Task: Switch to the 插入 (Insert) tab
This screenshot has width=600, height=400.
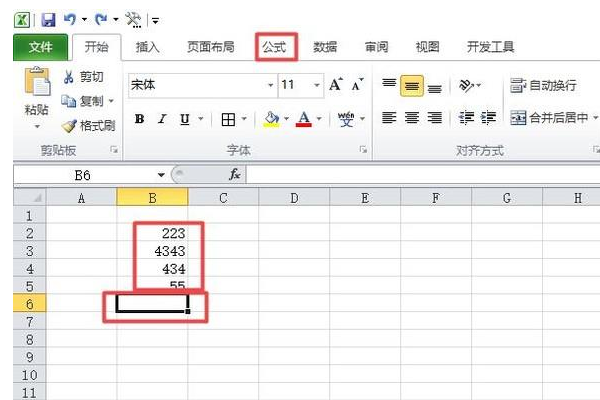Action: pyautogui.click(x=147, y=47)
